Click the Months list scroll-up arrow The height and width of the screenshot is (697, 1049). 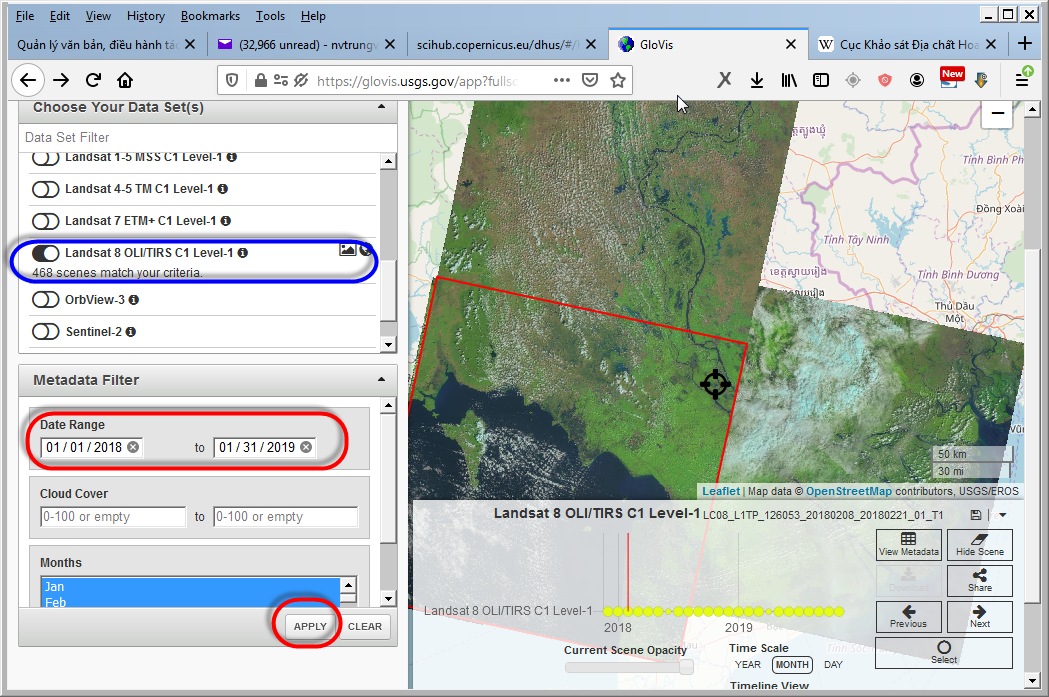pyautogui.click(x=349, y=585)
